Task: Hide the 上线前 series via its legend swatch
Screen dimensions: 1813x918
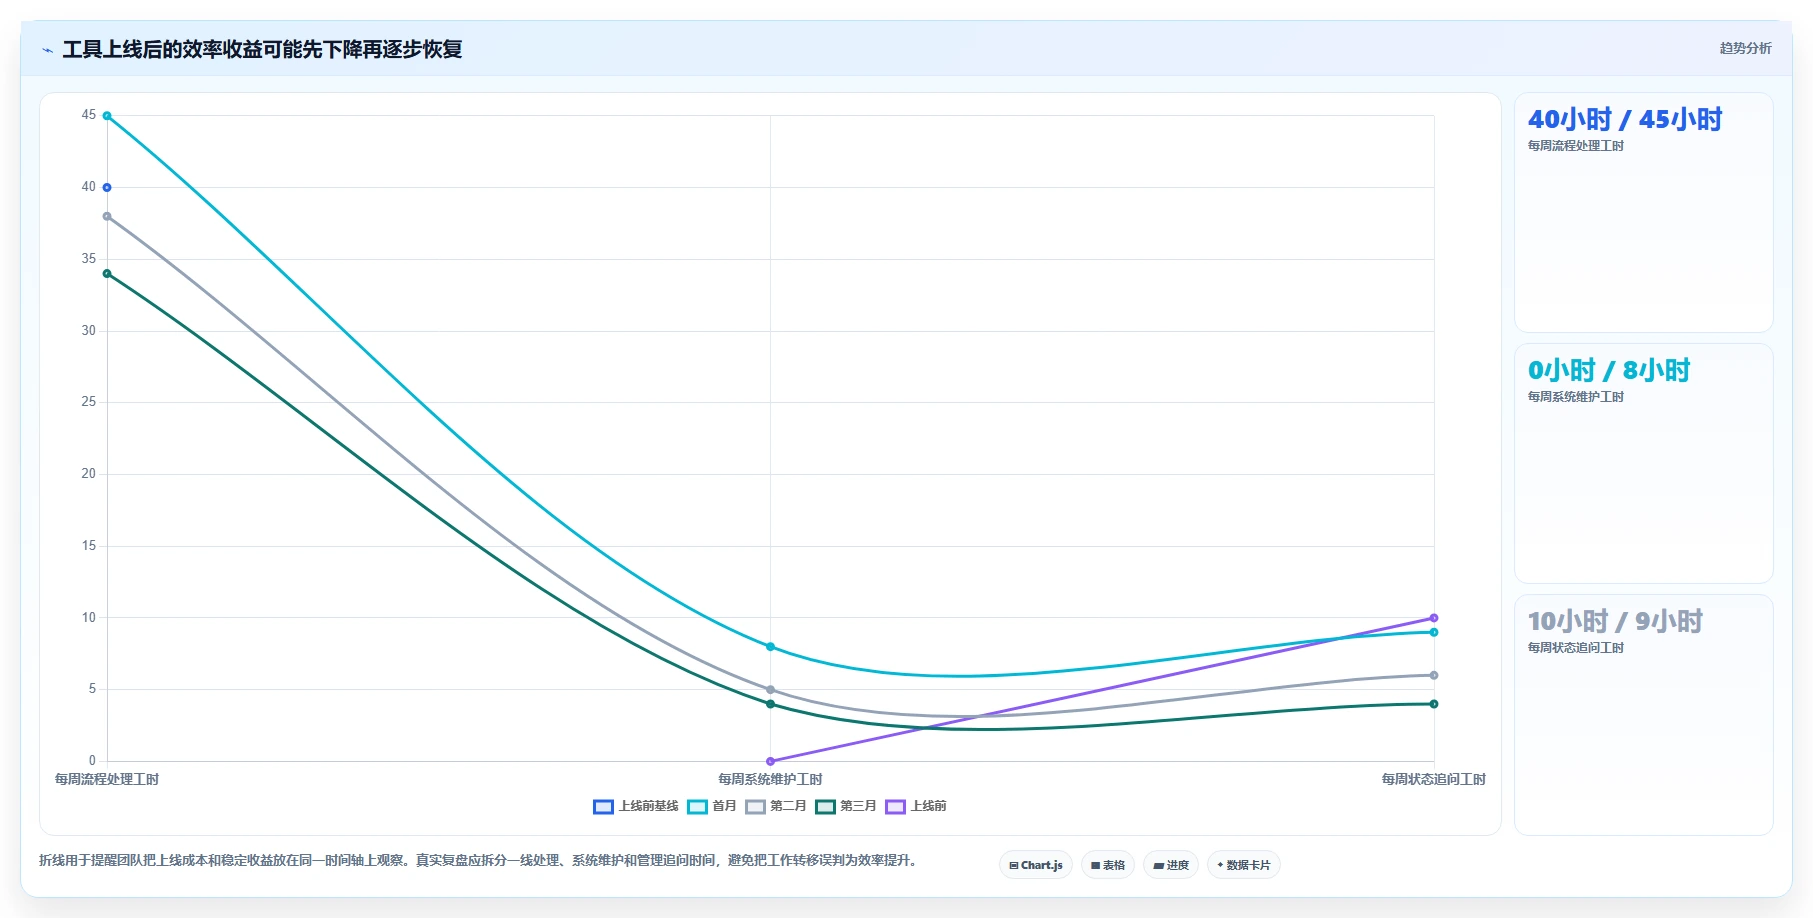Action: (896, 807)
